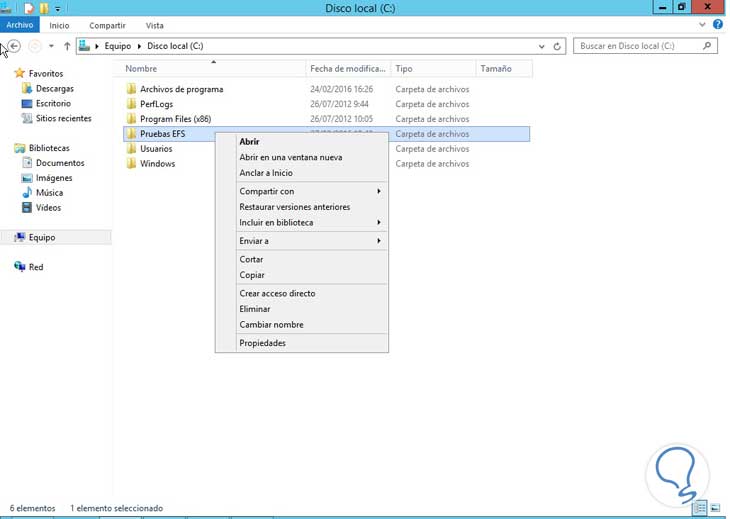The height and width of the screenshot is (519, 730).
Task: Select the PerfLogs folder icon
Action: pyautogui.click(x=132, y=104)
